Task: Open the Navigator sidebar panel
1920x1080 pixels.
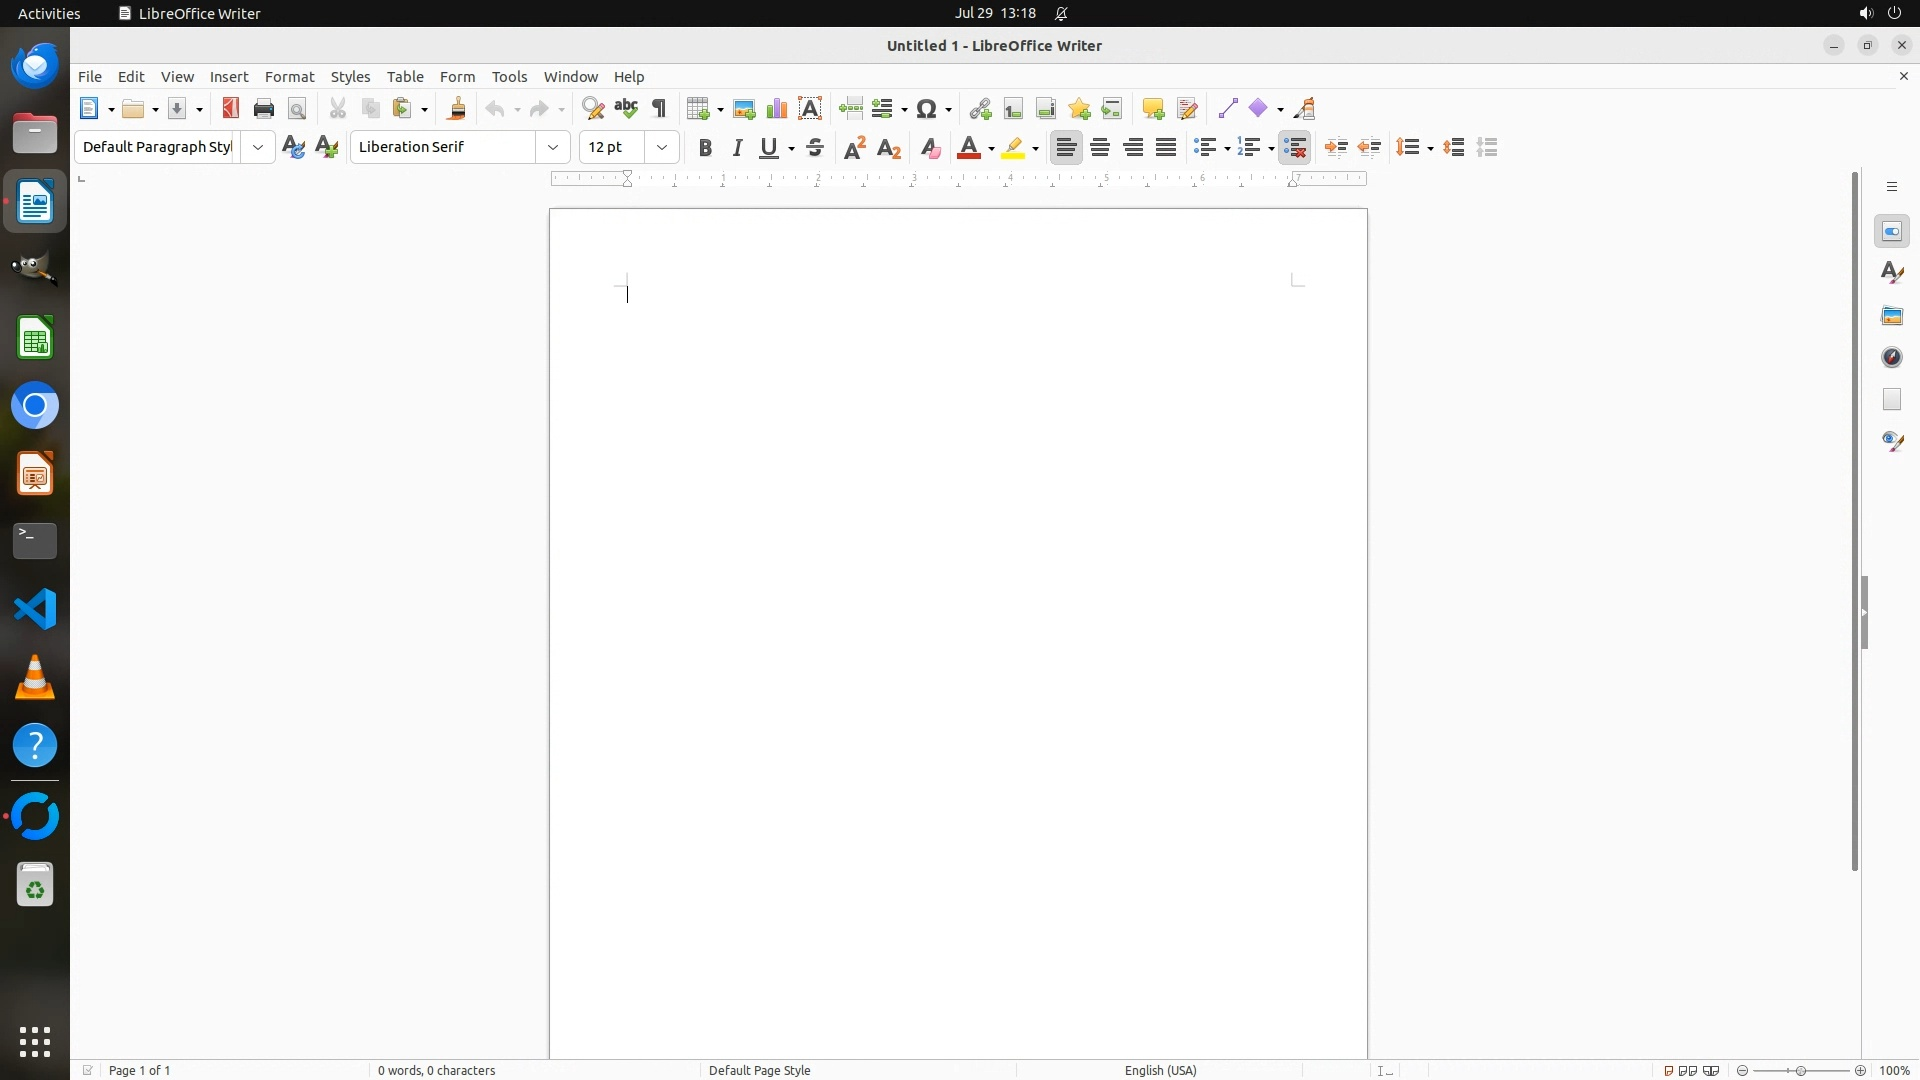Action: (x=1892, y=358)
